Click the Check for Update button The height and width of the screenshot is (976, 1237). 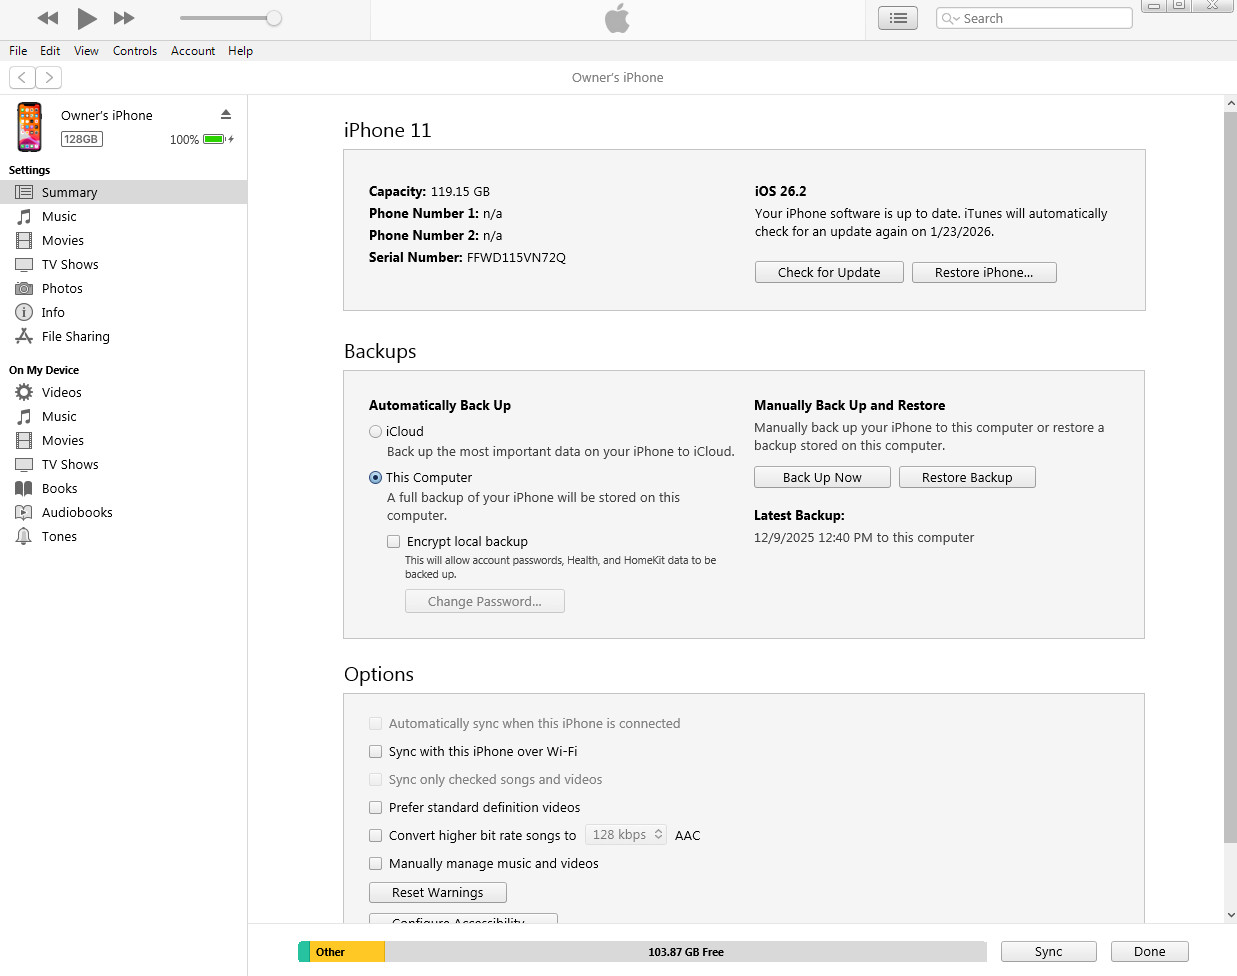coord(829,272)
